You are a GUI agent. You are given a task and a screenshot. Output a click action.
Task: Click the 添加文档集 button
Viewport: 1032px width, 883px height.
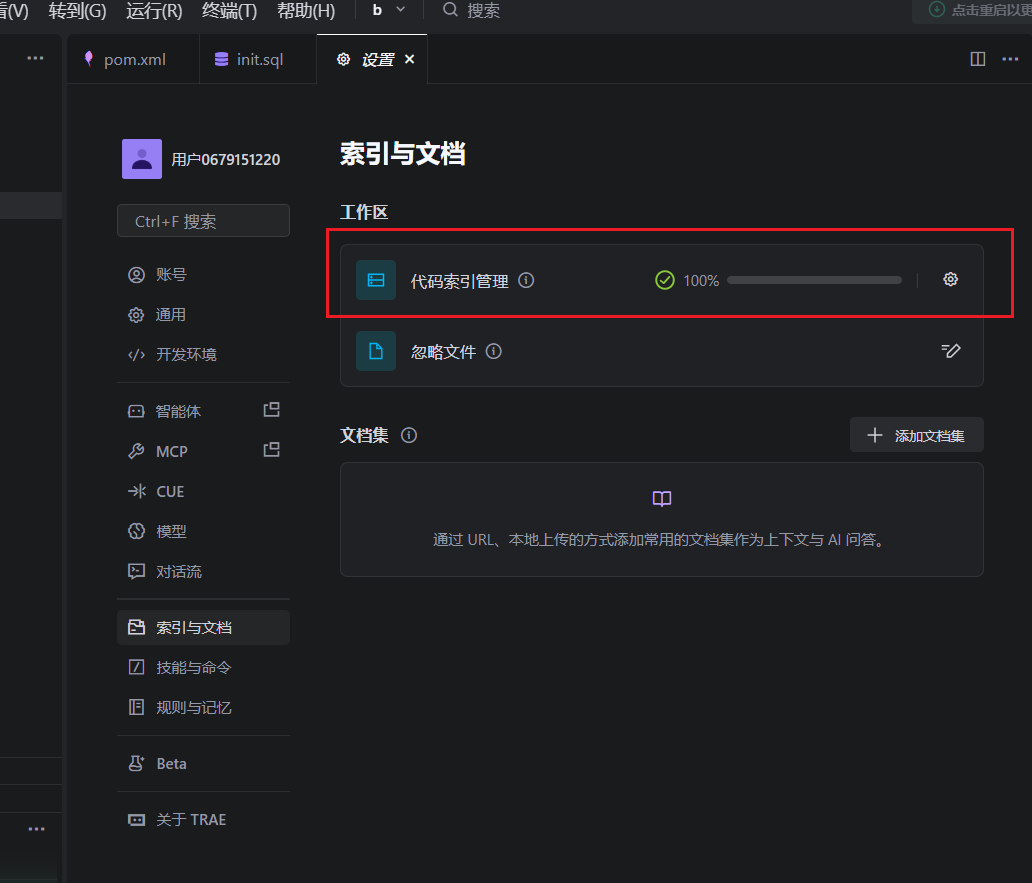(x=917, y=435)
